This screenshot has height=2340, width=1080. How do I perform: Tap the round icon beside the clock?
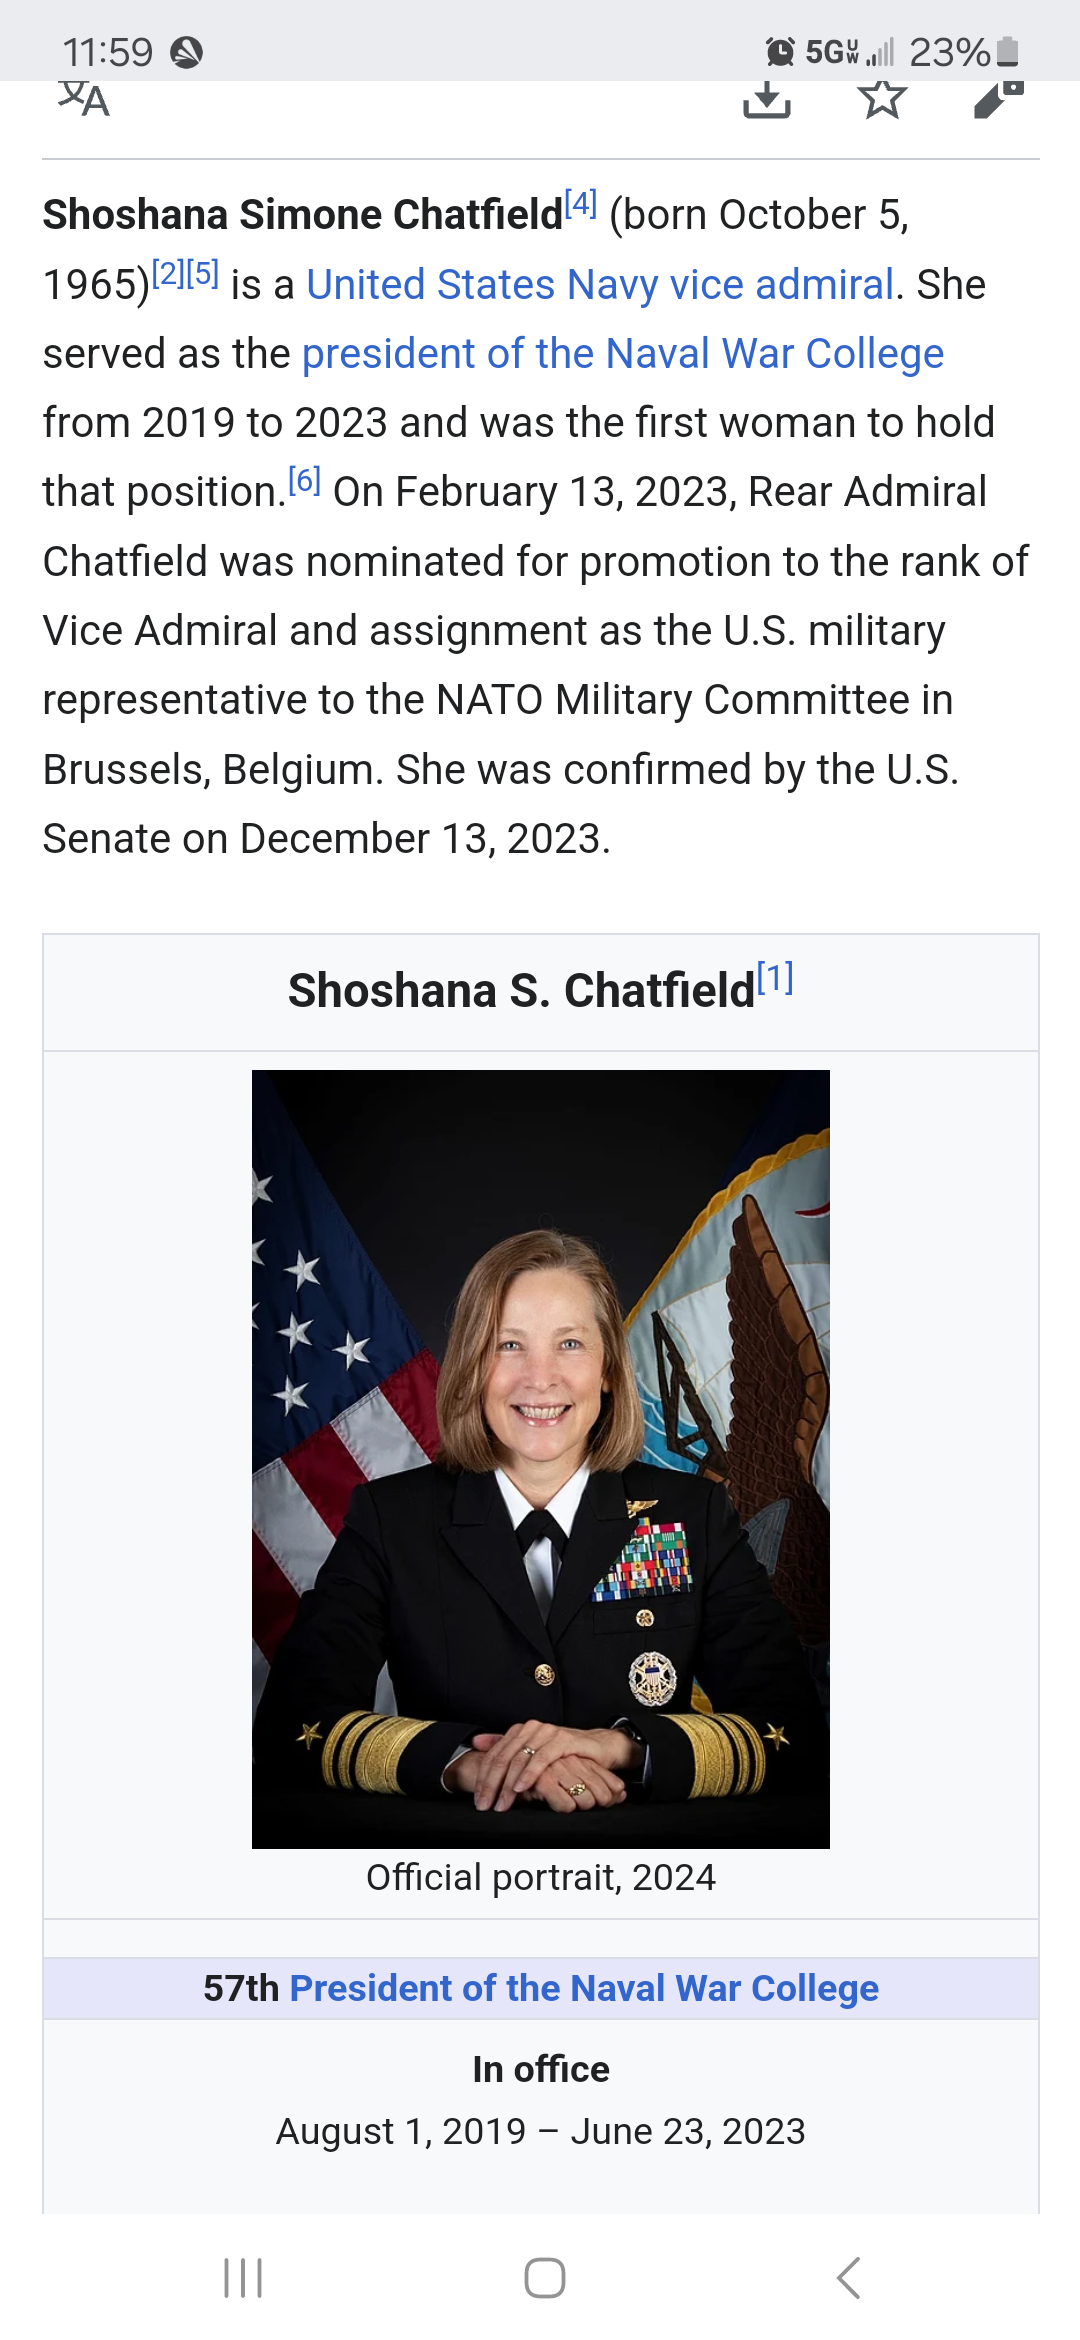(187, 52)
